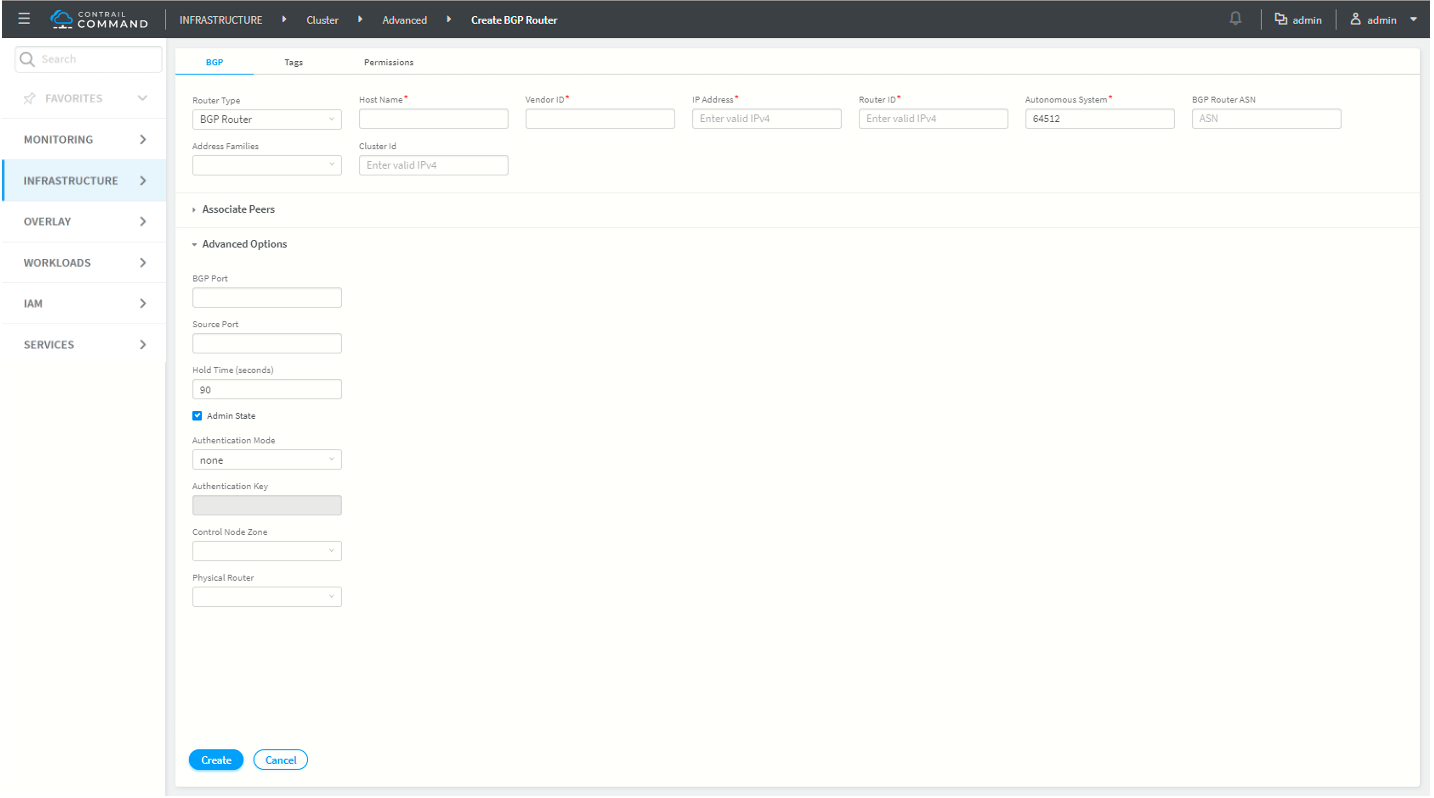Expand the IAM menu arrow
This screenshot has height=798, width=1434.
tap(143, 304)
